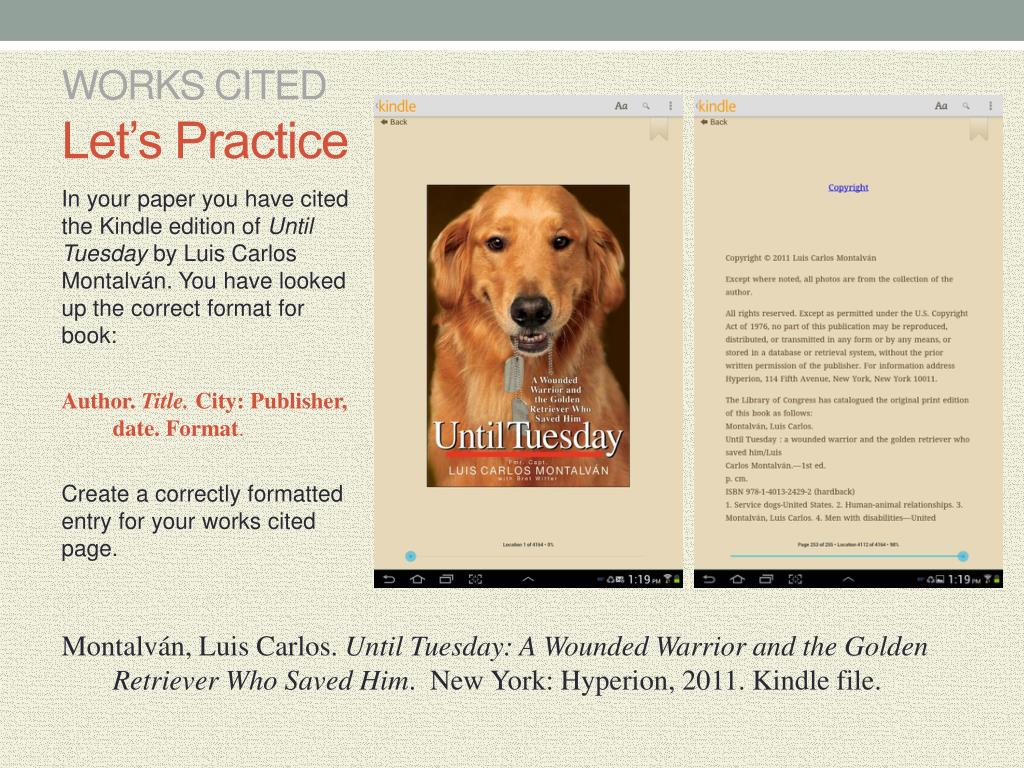Tap the kindle logo above the copyright page

point(716,106)
